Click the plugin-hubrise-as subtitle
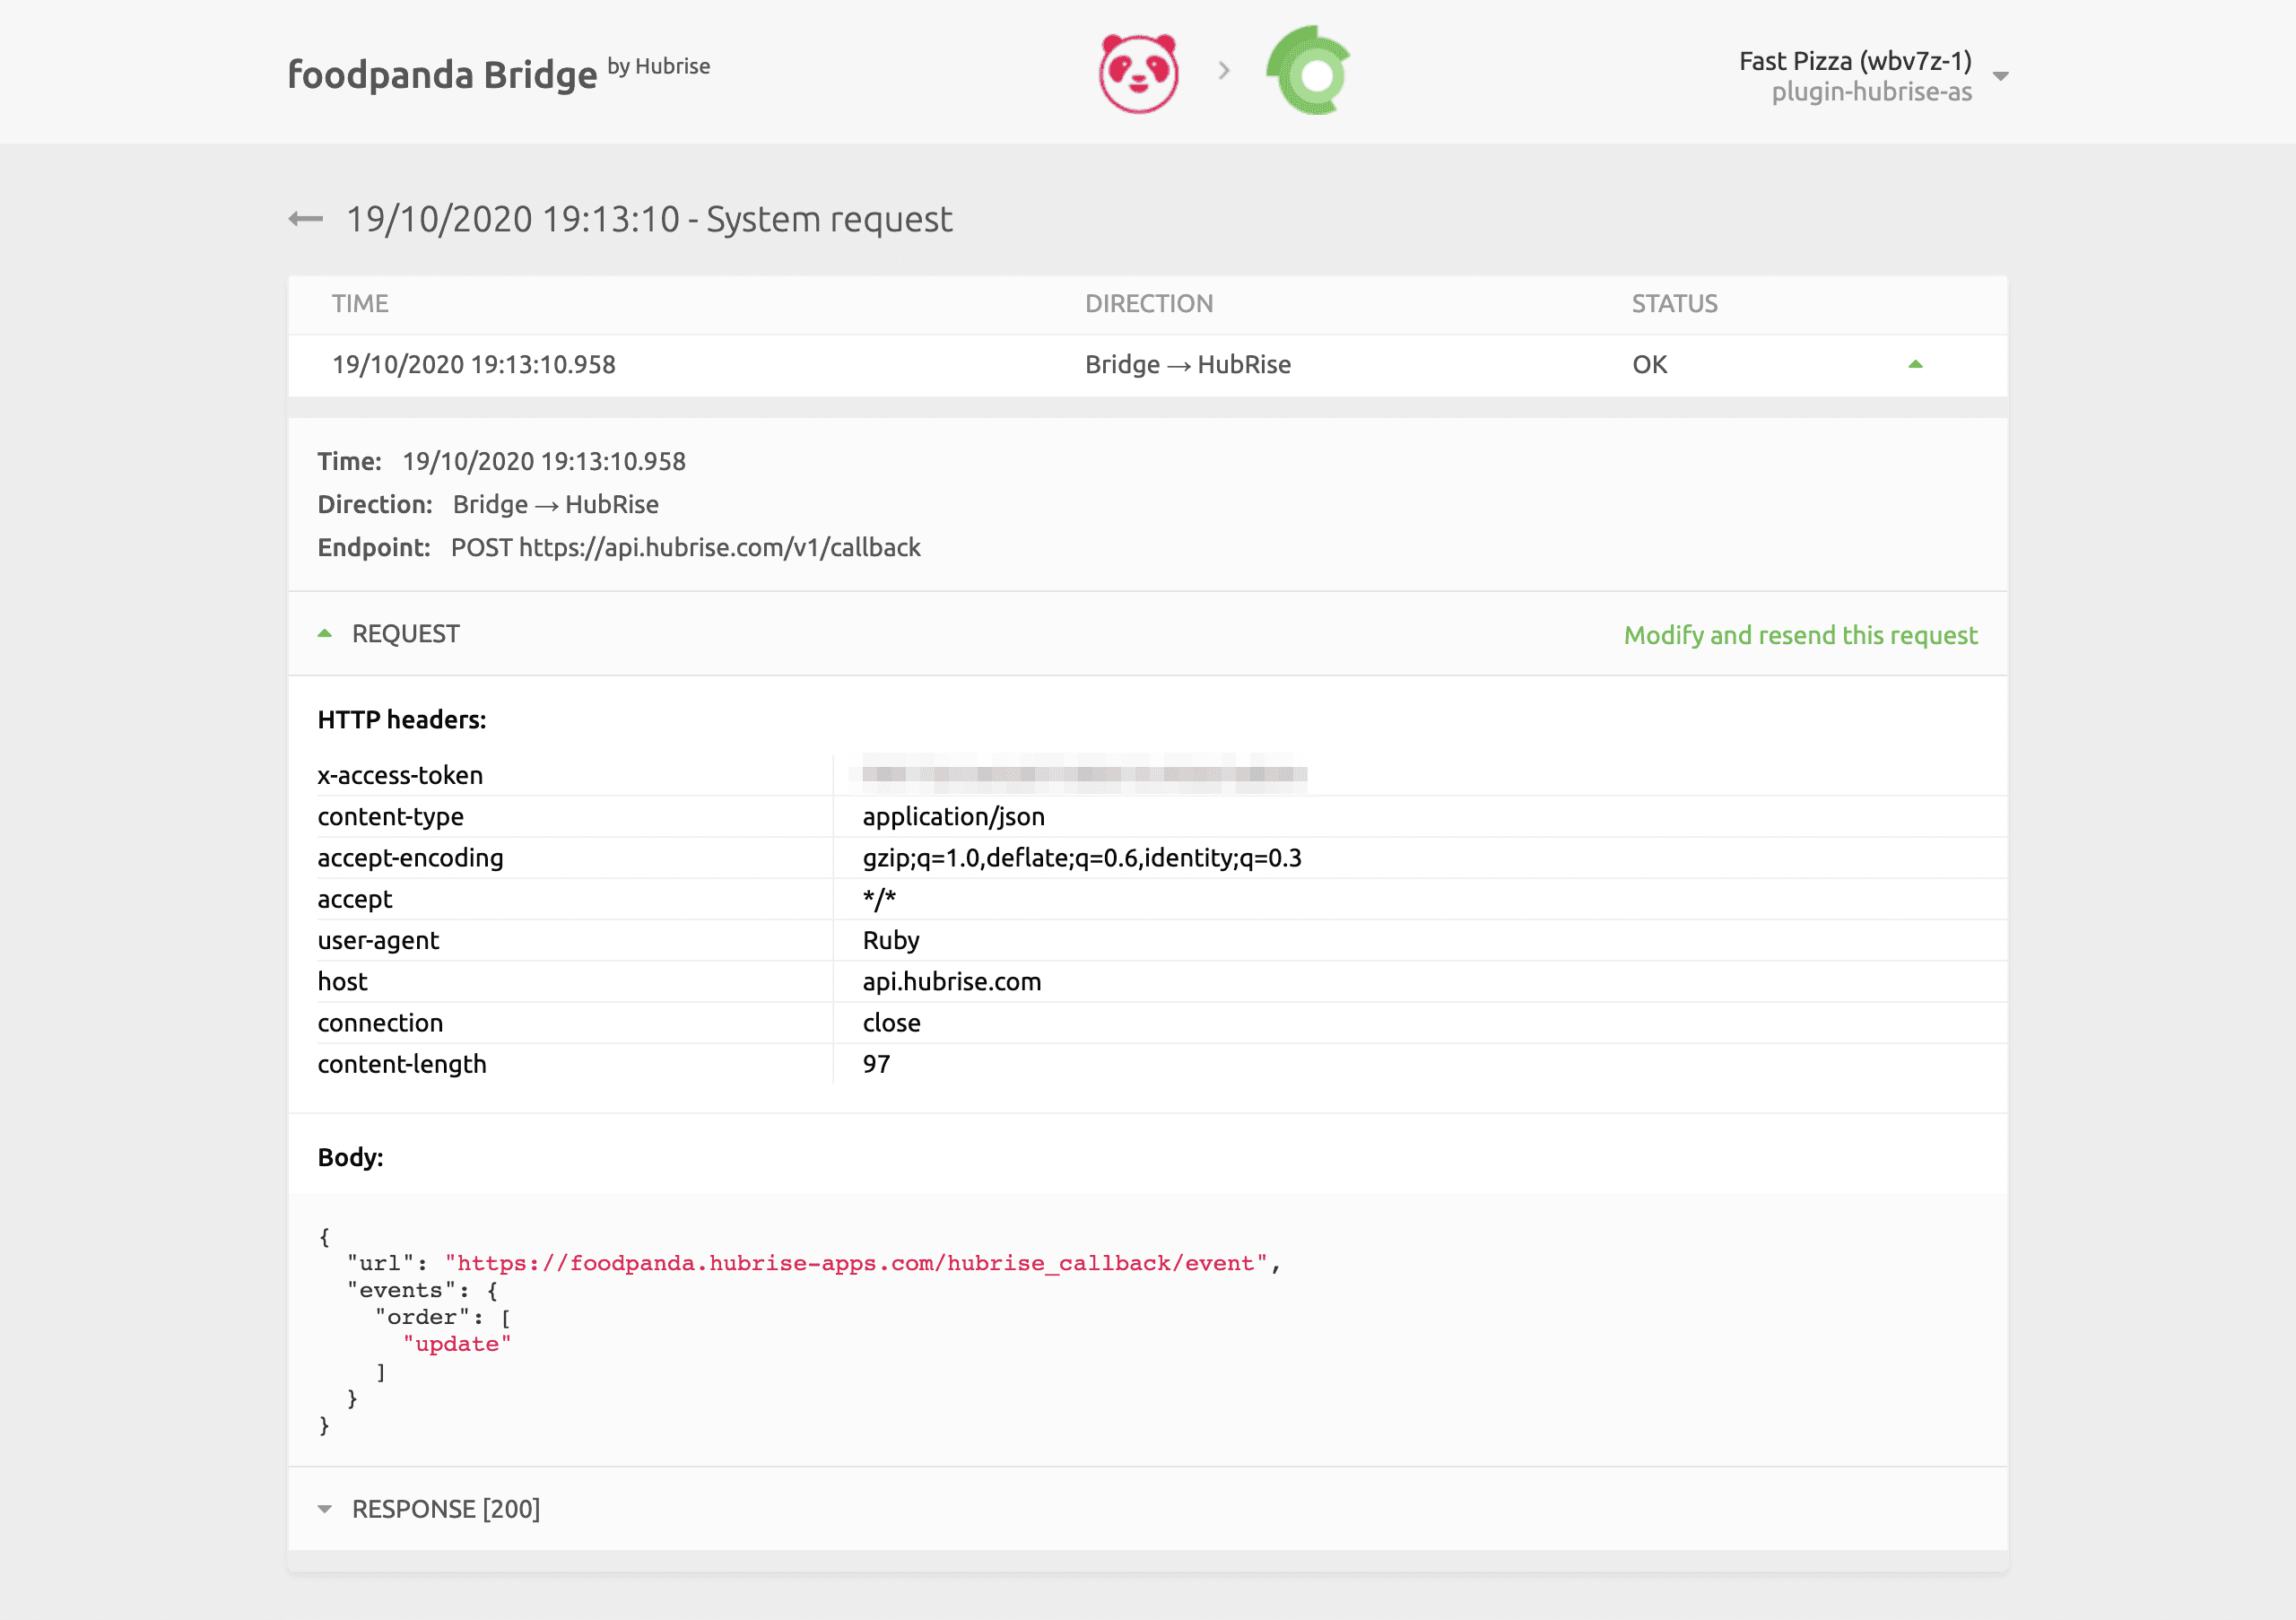Viewport: 2296px width, 1620px height. [1871, 92]
